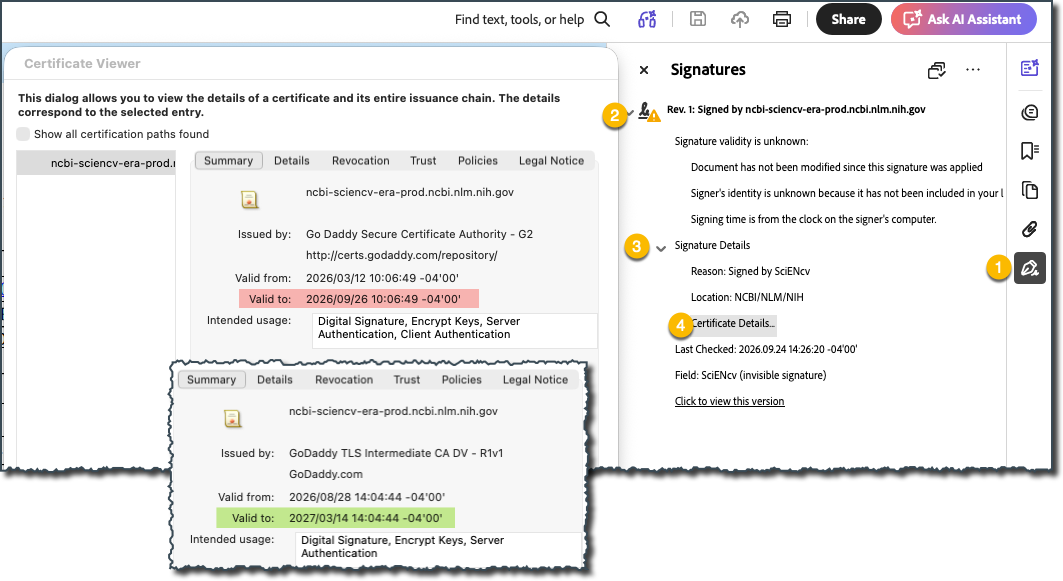
Task: Select Summary tab in lower inset panel
Action: tap(212, 380)
